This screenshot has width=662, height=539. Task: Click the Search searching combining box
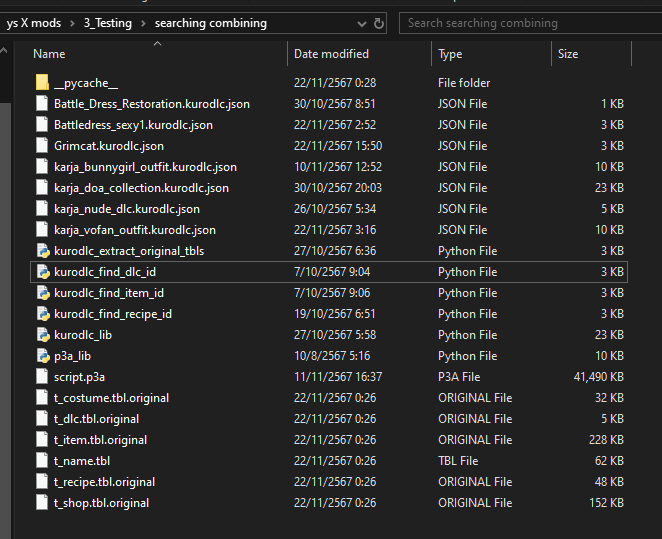(x=530, y=23)
